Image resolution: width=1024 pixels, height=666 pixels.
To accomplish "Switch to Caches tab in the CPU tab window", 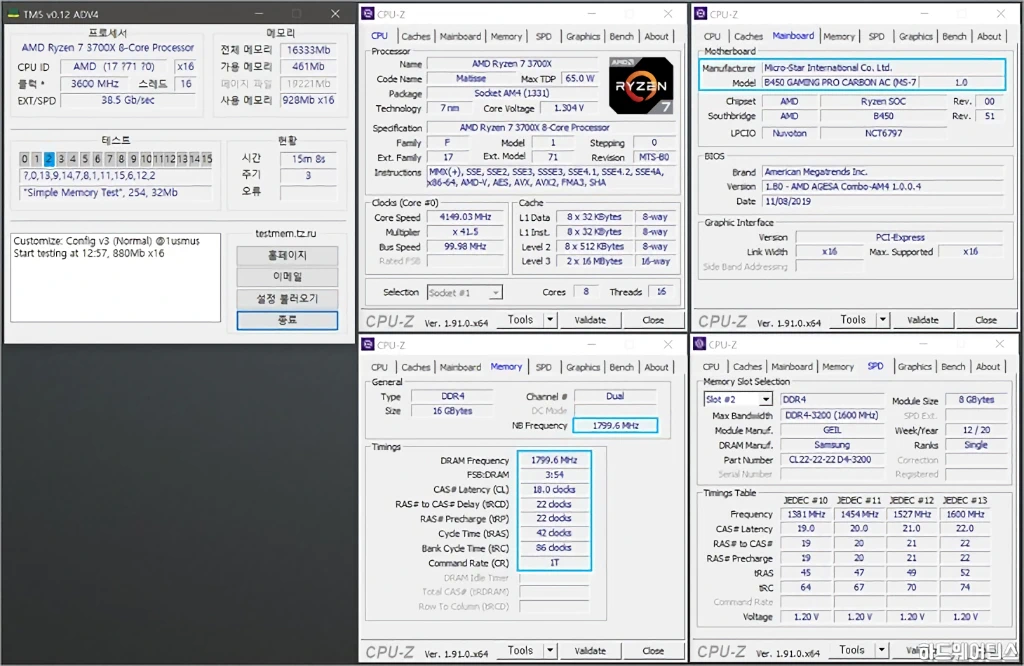I will pyautogui.click(x=416, y=37).
